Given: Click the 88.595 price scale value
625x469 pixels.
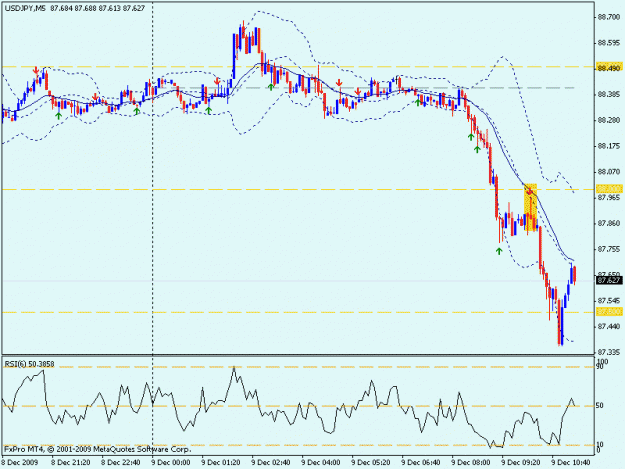Looking at the screenshot, I should point(609,43).
